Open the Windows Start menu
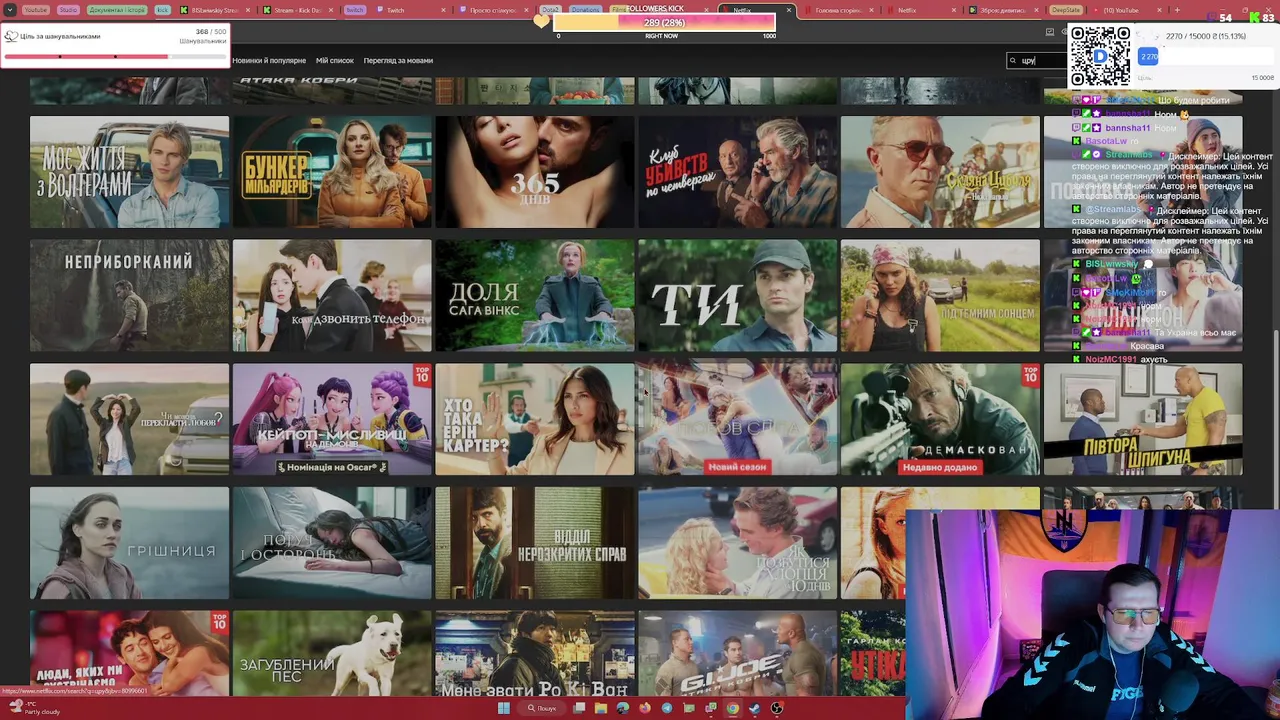The image size is (1280, 720). pyautogui.click(x=504, y=708)
